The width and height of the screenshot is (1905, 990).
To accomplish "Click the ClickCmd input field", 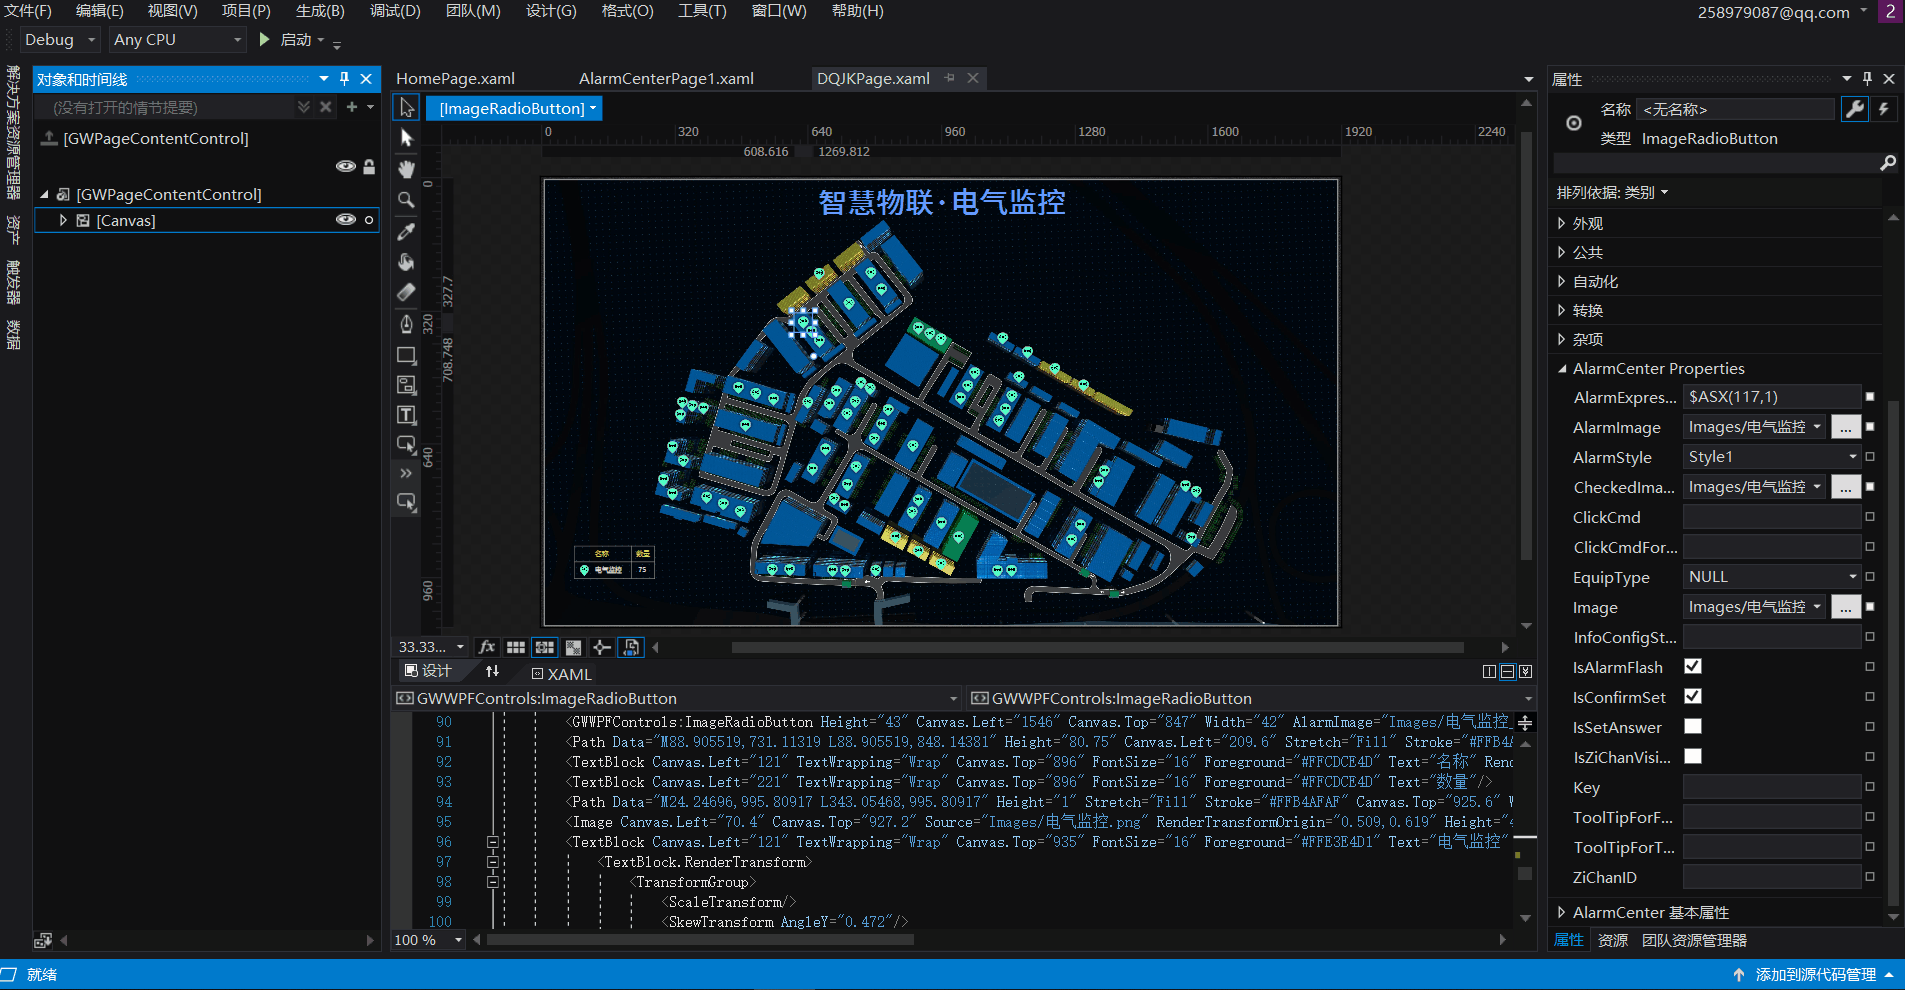I will click(1770, 517).
